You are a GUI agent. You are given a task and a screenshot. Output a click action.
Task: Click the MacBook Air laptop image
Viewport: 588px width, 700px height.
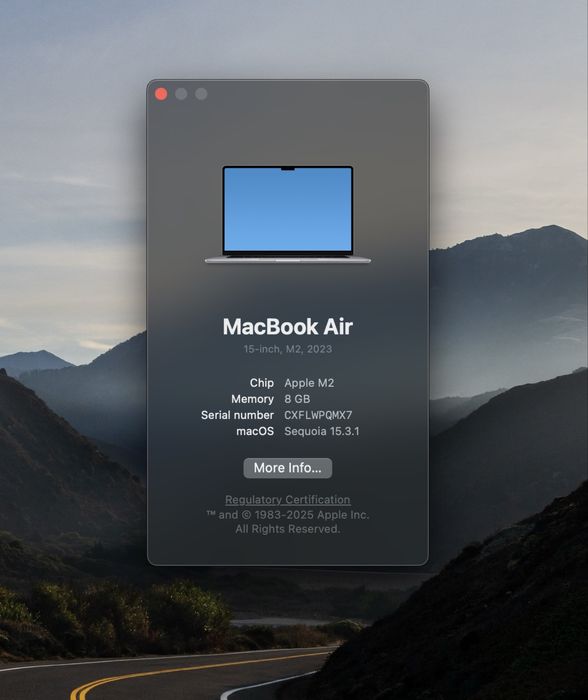point(288,215)
